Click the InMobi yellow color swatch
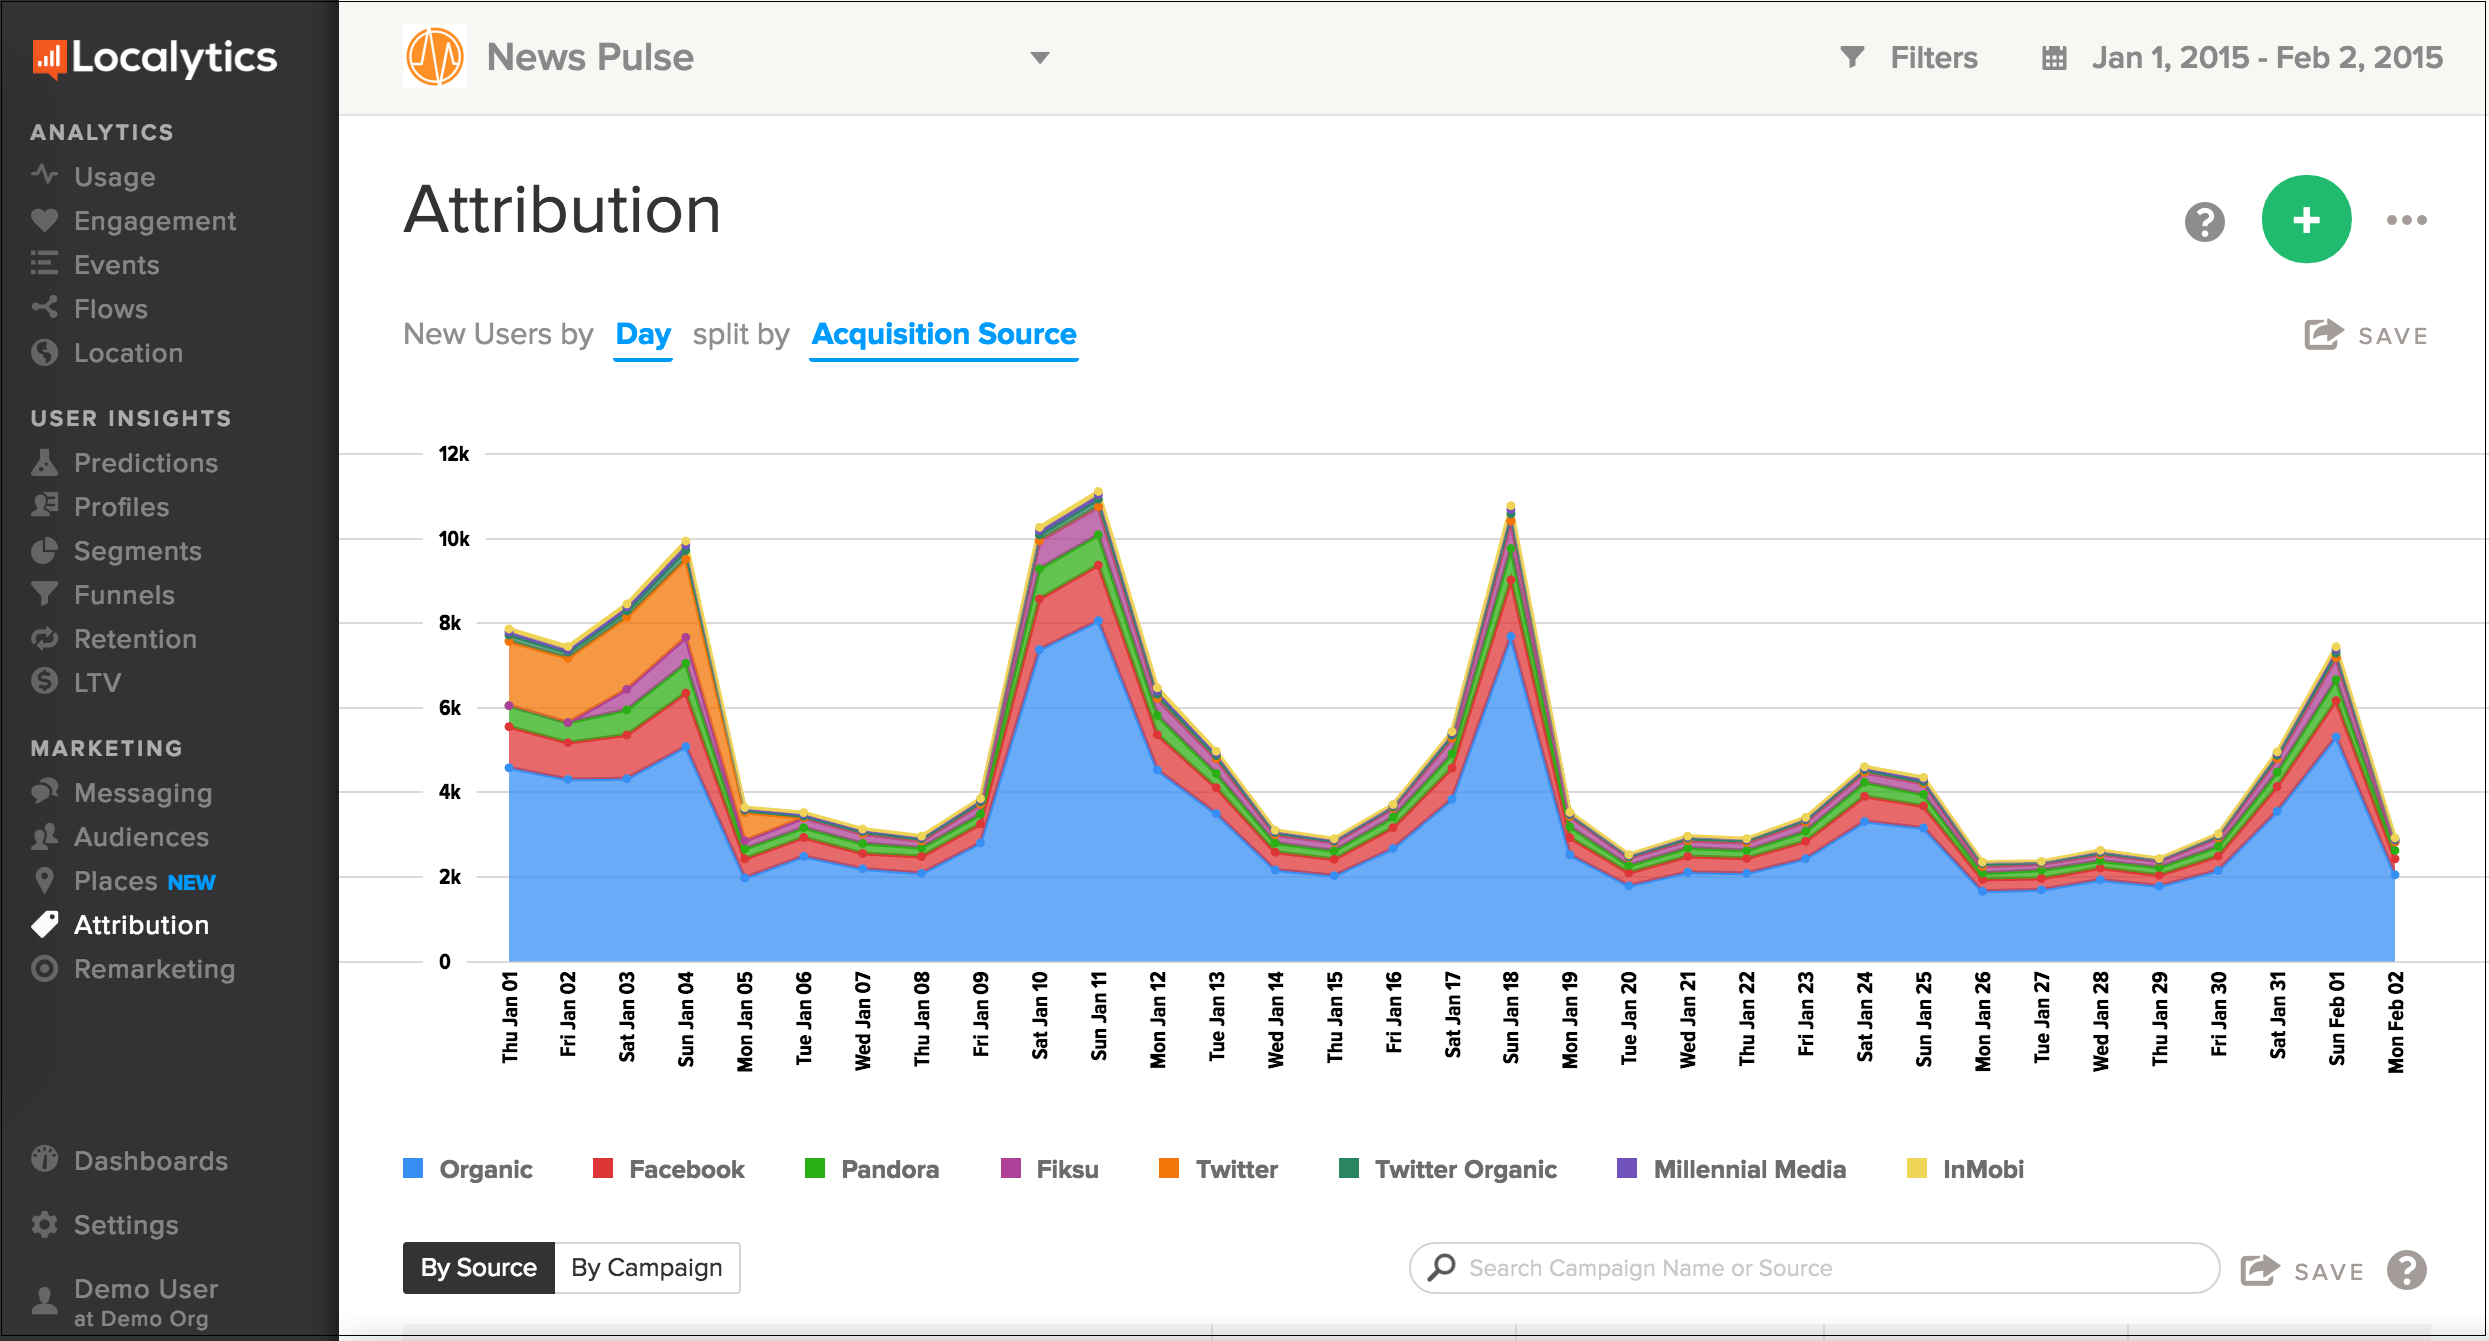 (1916, 1168)
